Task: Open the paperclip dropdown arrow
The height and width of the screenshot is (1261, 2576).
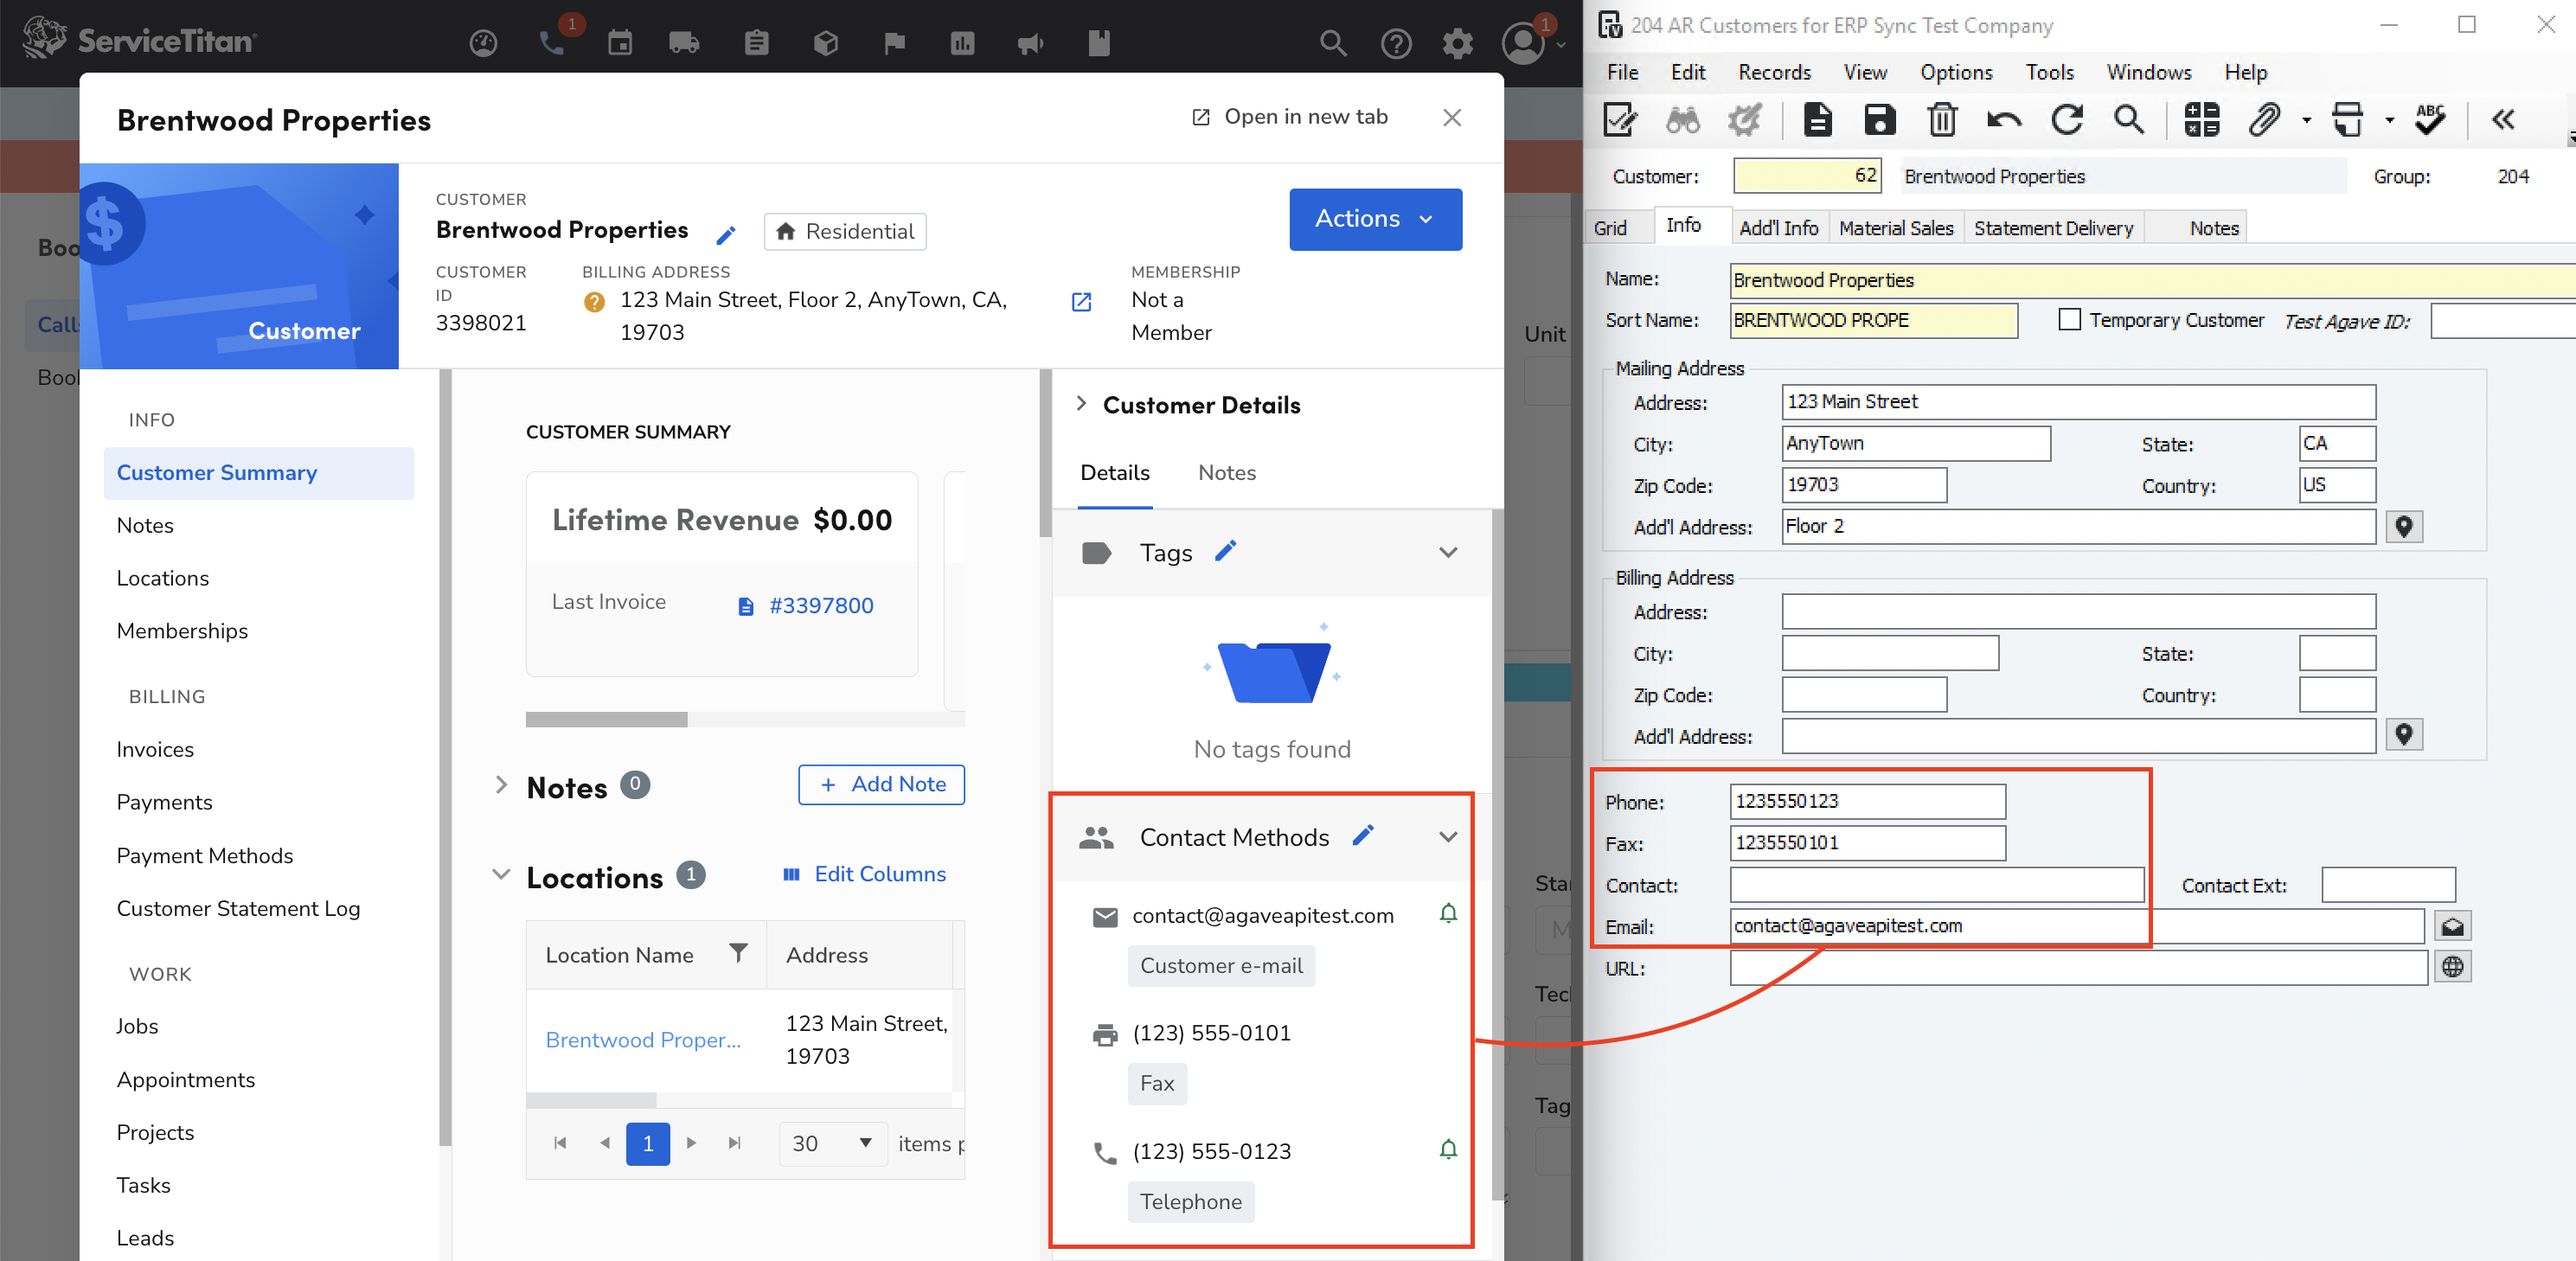Action: click(2306, 120)
